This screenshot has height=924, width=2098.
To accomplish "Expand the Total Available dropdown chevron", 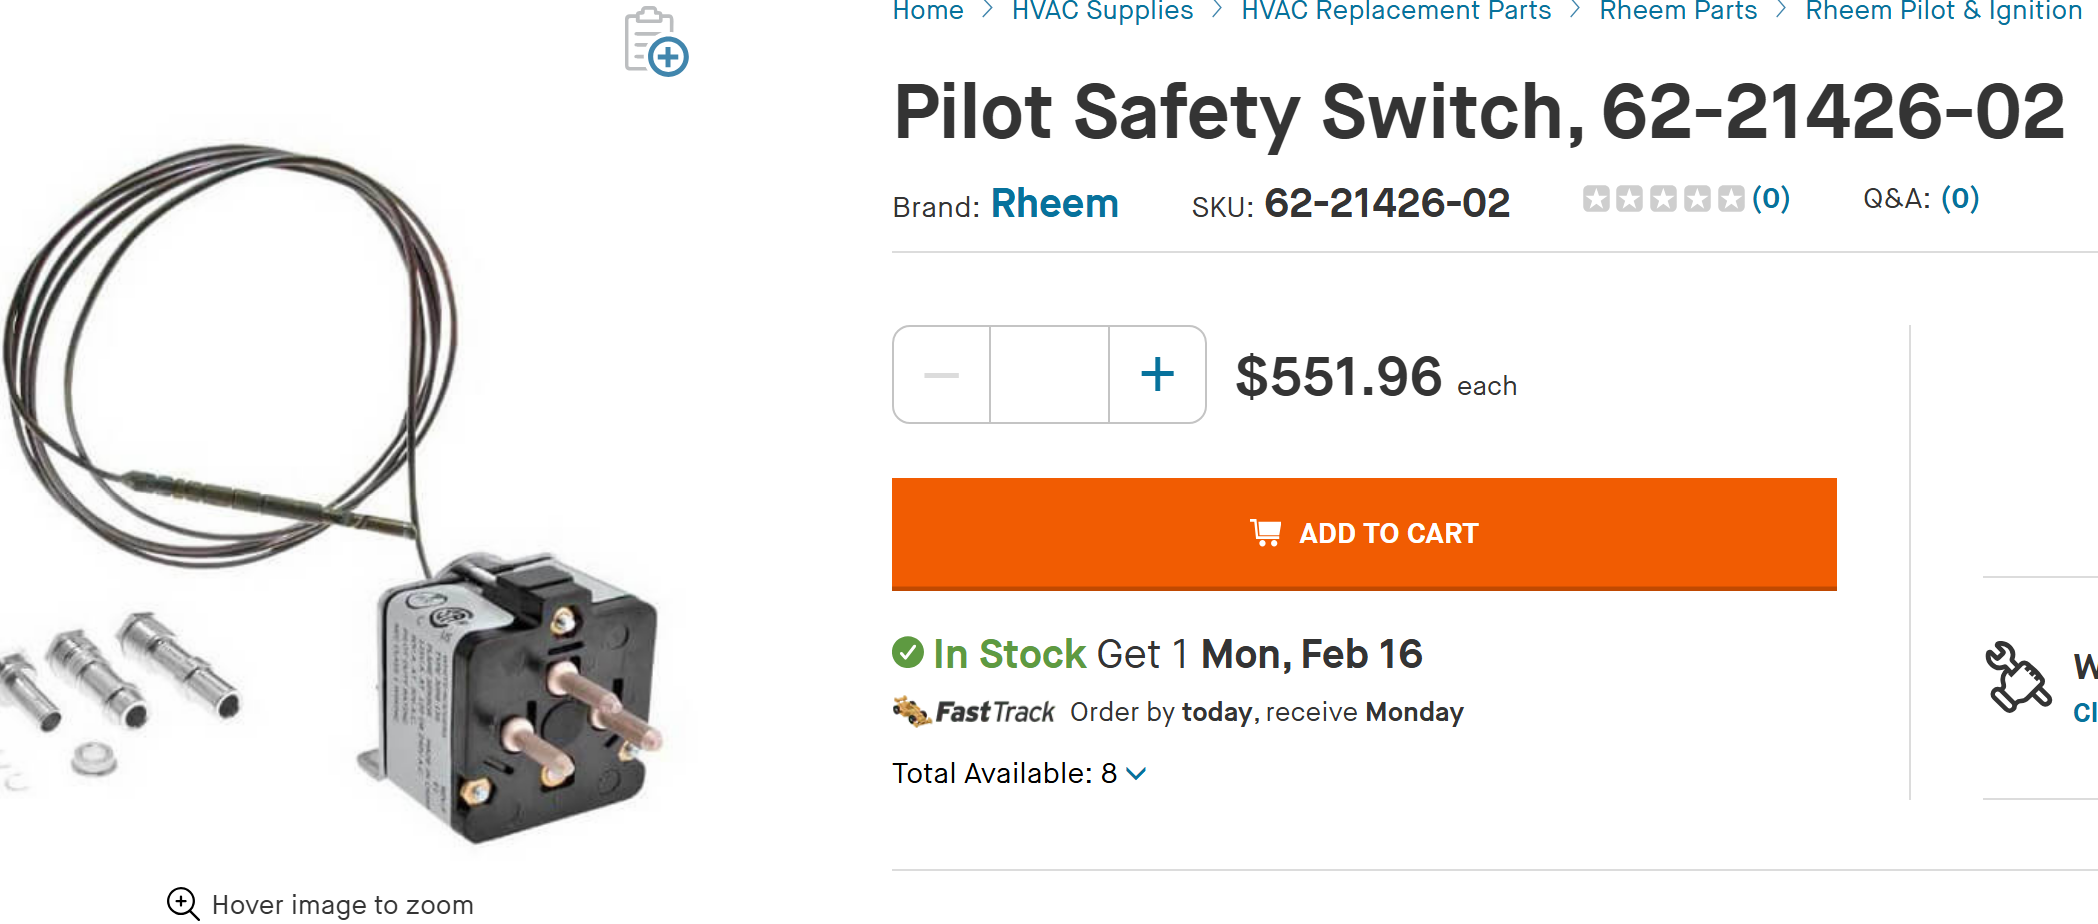I will coord(1136,773).
